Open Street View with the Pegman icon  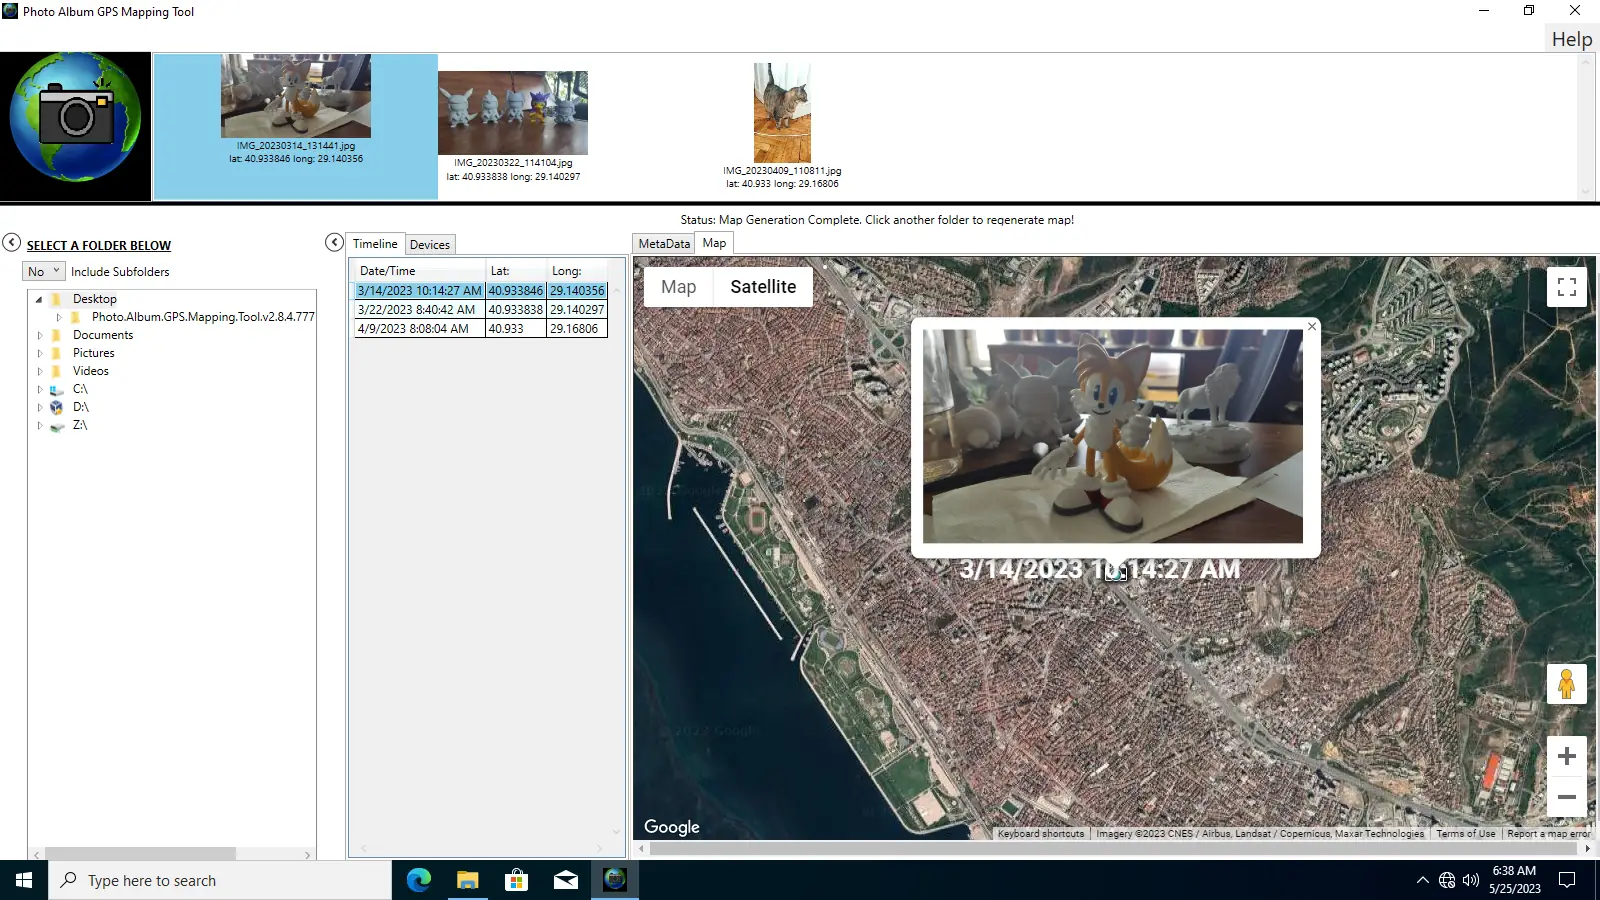(1567, 683)
